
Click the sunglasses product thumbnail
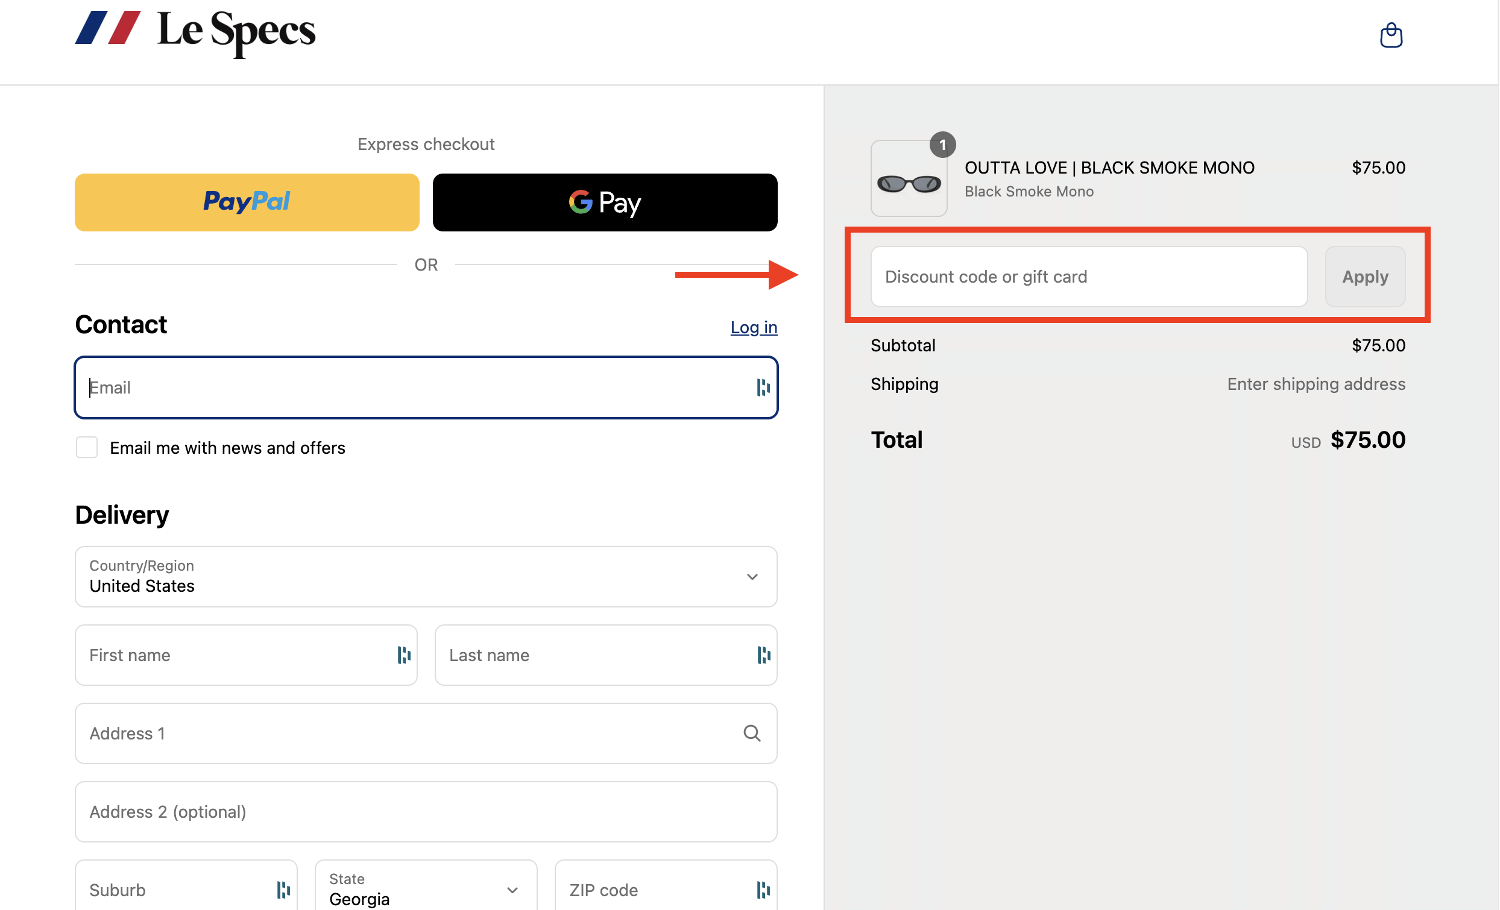908,180
